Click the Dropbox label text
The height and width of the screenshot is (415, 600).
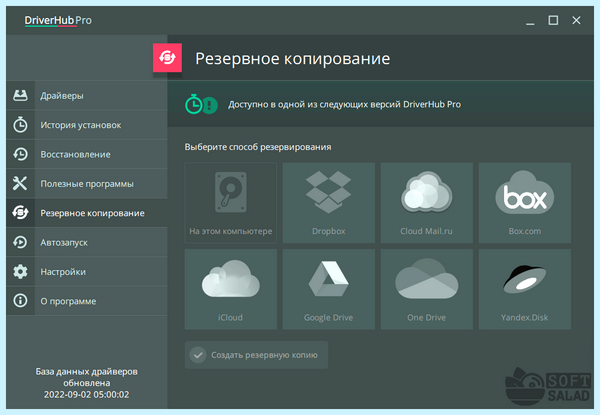tap(329, 231)
